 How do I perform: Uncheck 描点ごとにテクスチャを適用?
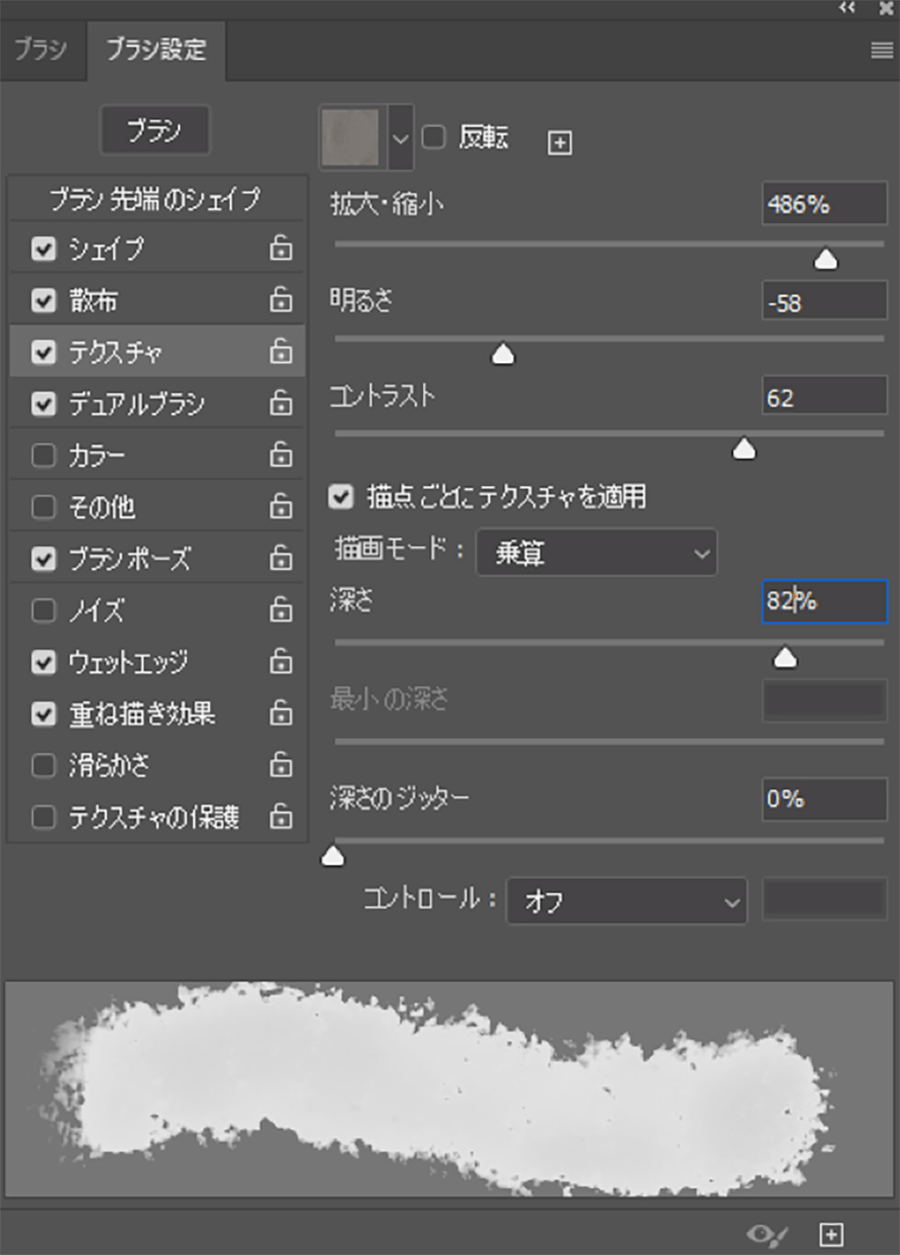click(343, 495)
